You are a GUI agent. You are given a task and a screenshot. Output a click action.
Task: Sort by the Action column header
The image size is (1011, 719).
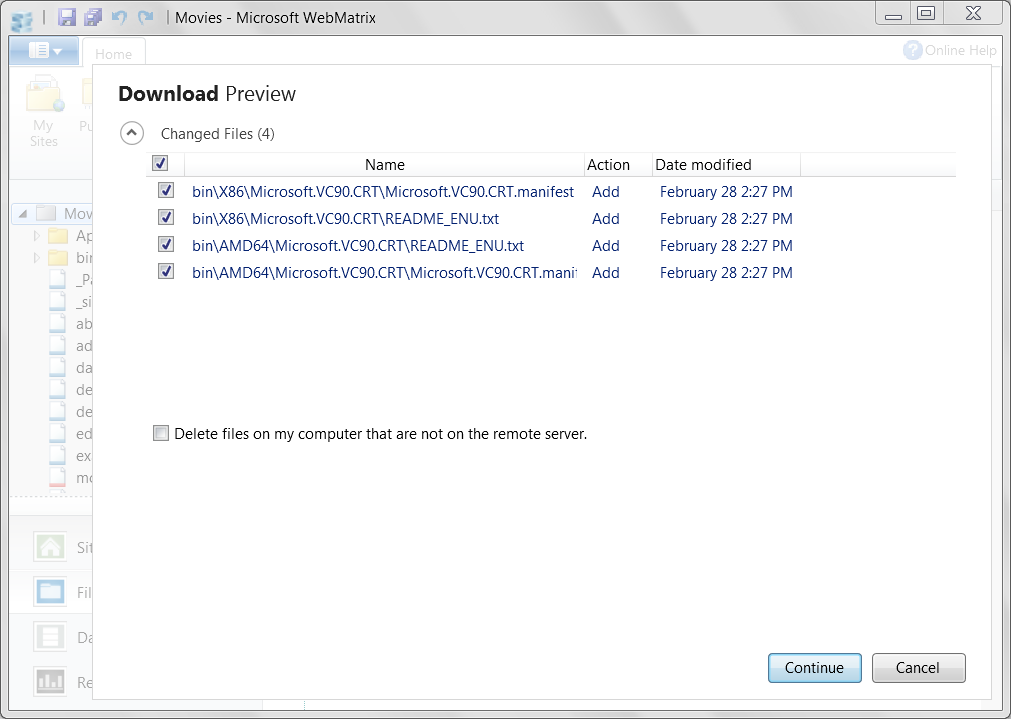pos(608,164)
